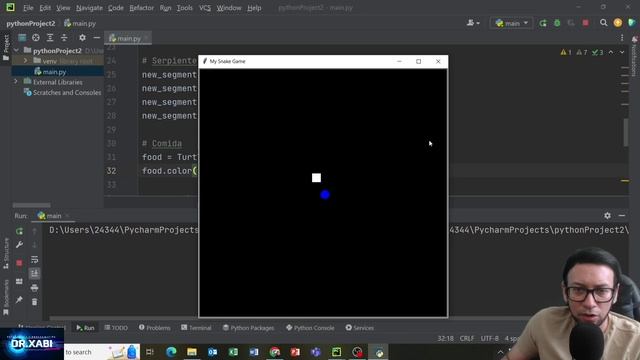Go to next highlighted error arrow
Image resolution: width=640 pixels, height=360 pixels.
point(622,52)
